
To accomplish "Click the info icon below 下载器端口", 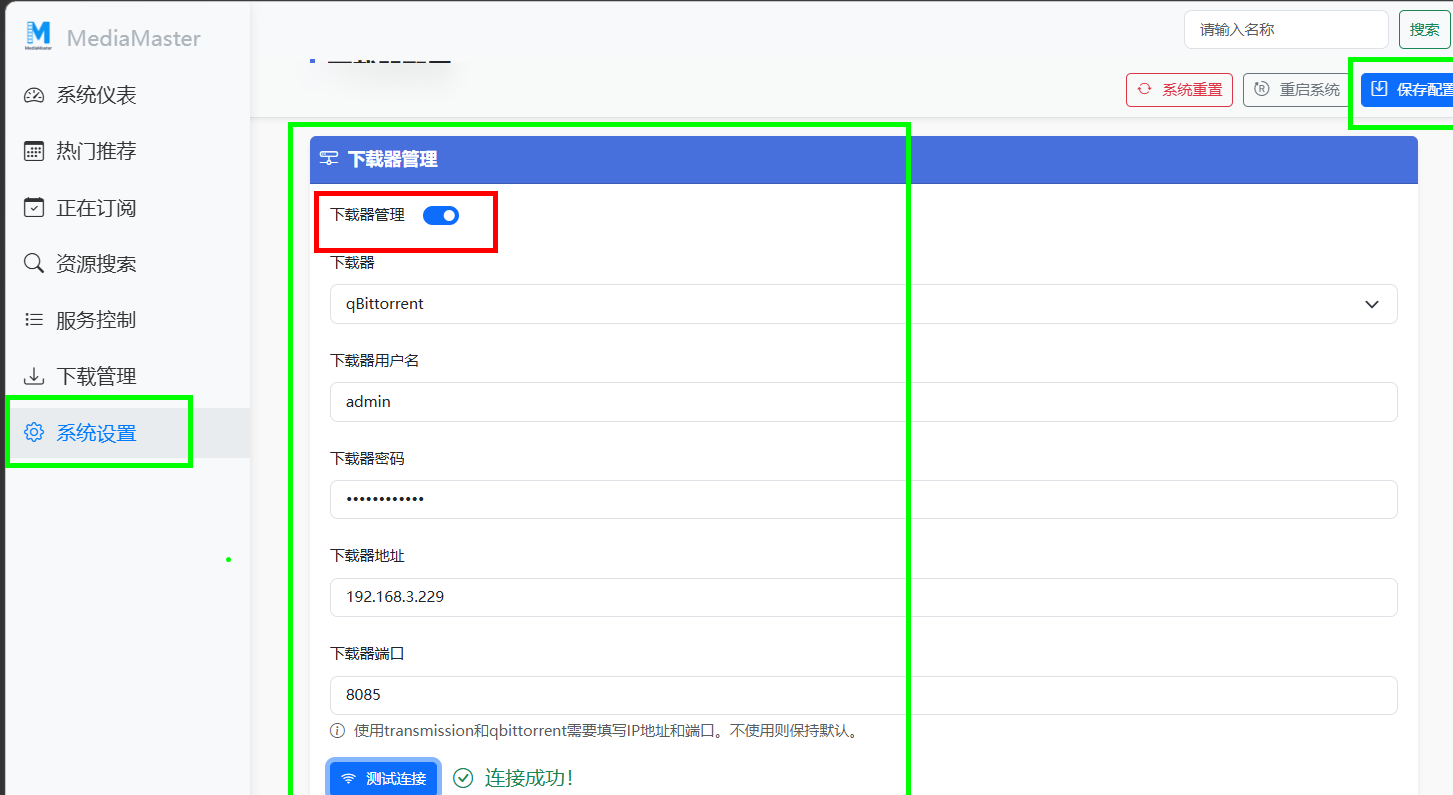I will (x=336, y=730).
